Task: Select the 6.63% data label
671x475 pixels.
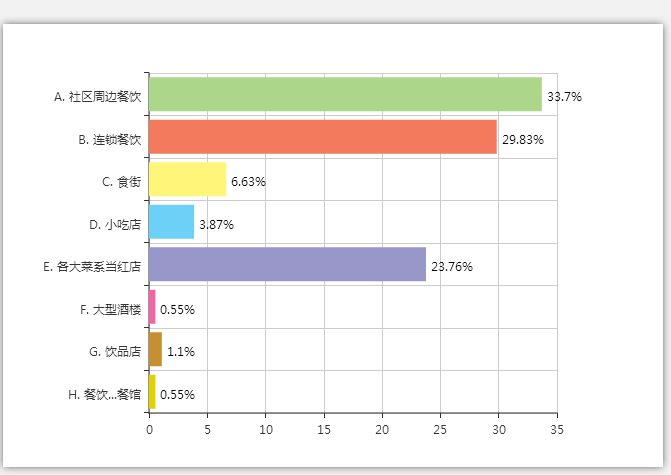Action: pyautogui.click(x=248, y=182)
